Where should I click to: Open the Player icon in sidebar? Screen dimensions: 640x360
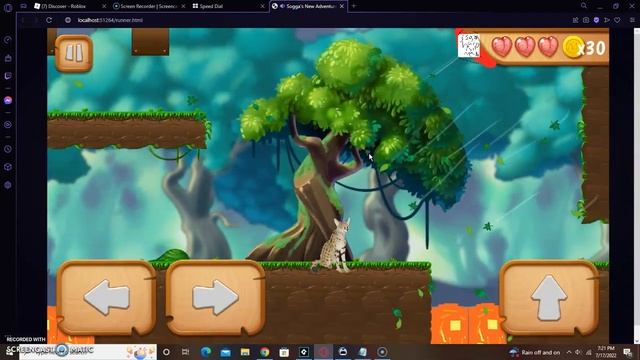click(8, 124)
